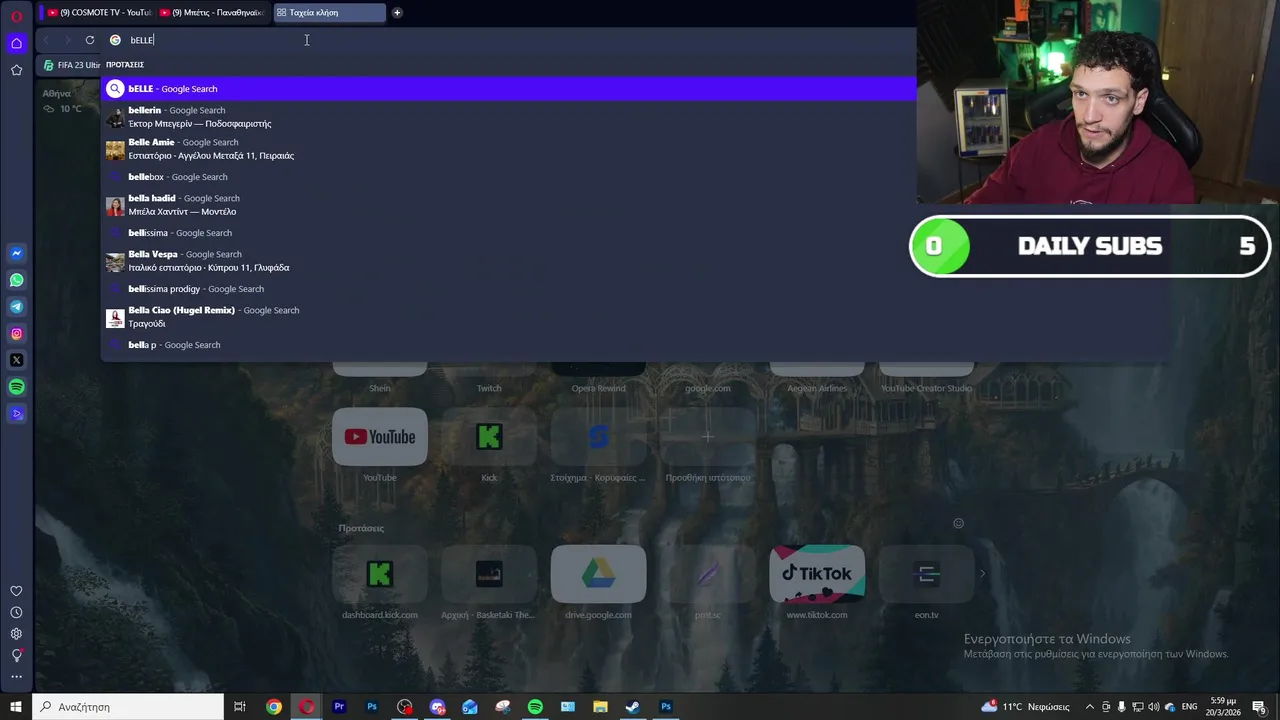
Task: Open Spotify in the Opera sidebar
Action: pyautogui.click(x=16, y=387)
